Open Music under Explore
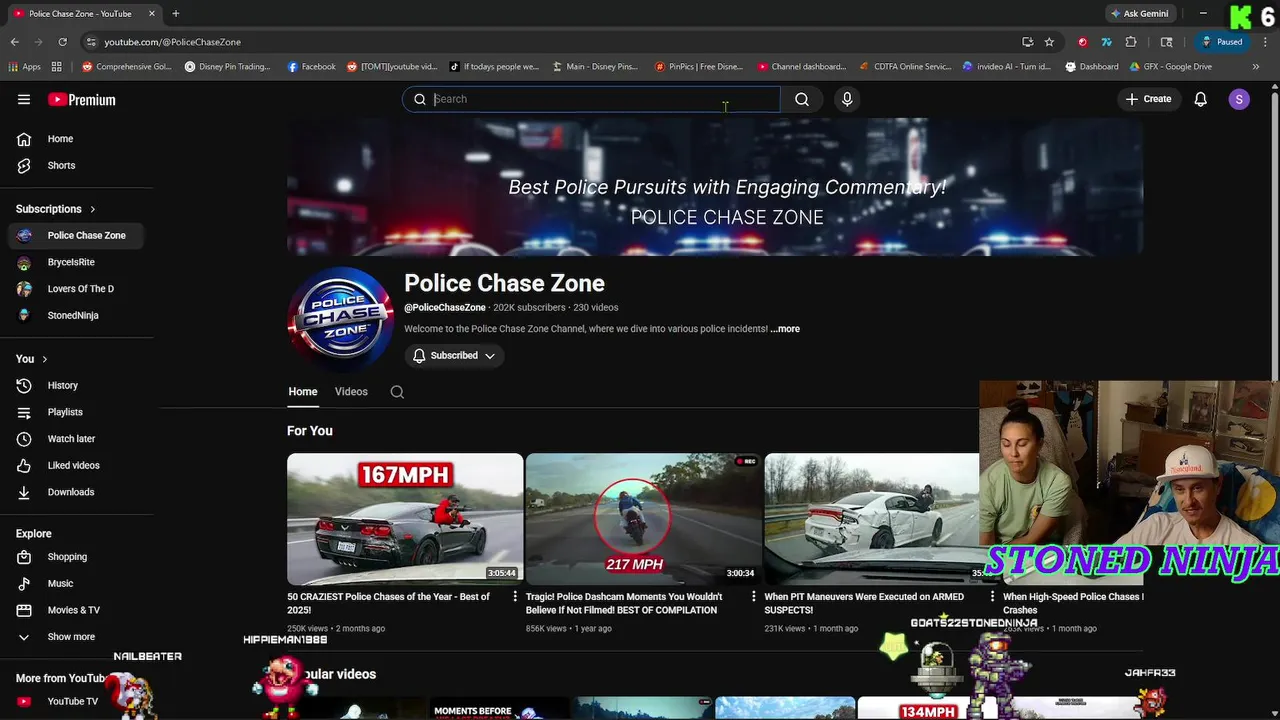 click(76, 583)
